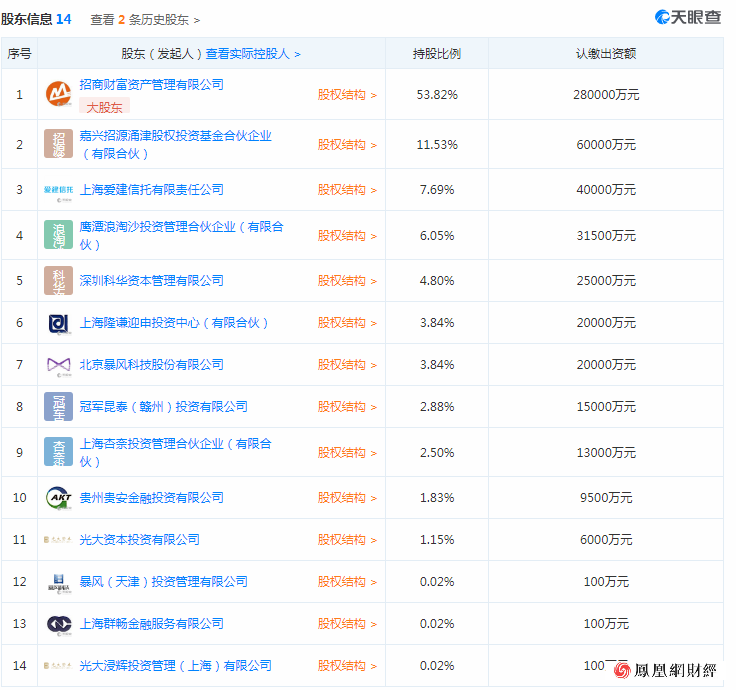The image size is (736, 690).
Task: View 2 条历史股东 link
Action: coord(145,20)
